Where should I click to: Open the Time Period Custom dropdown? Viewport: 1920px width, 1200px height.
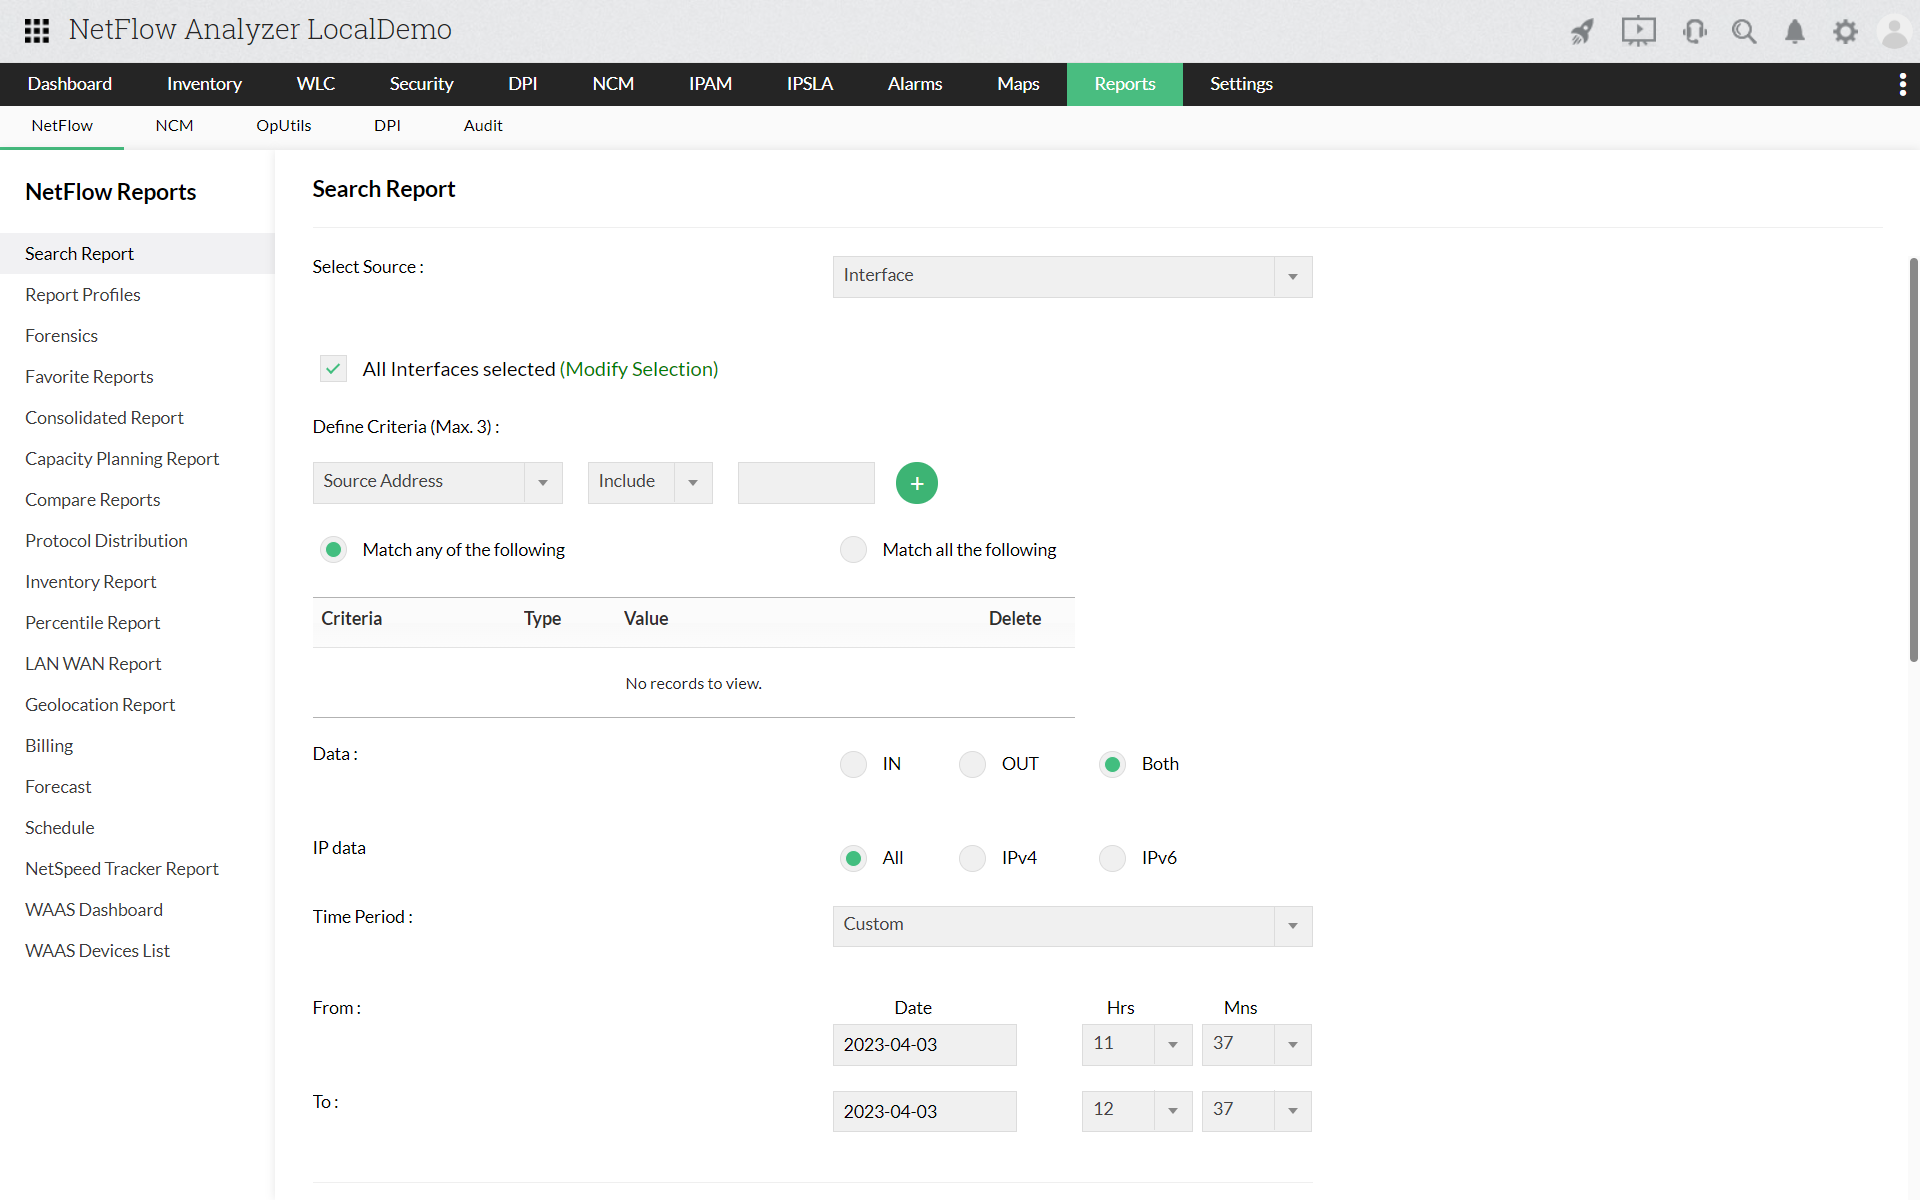coord(1072,925)
